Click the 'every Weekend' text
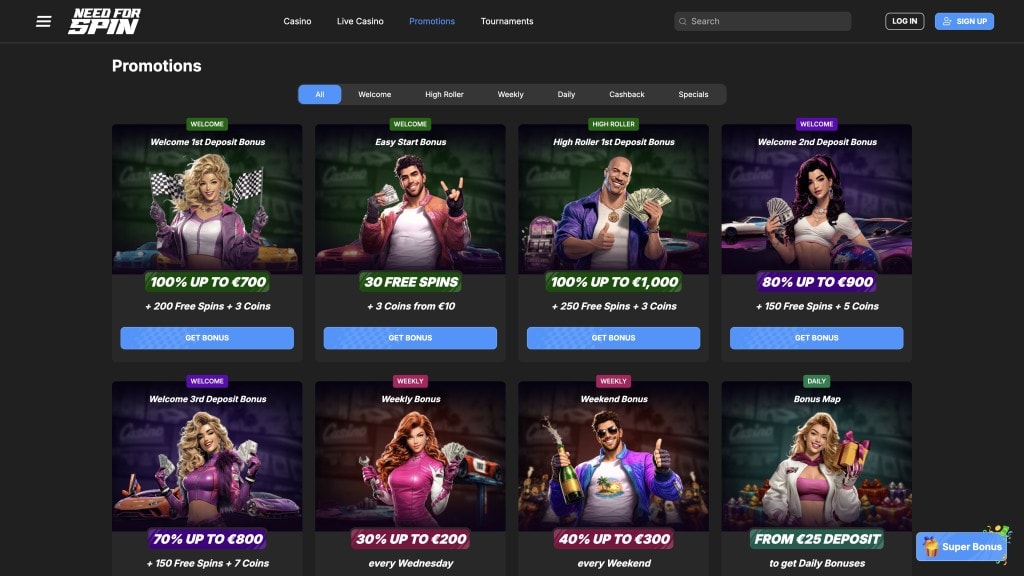 point(614,563)
